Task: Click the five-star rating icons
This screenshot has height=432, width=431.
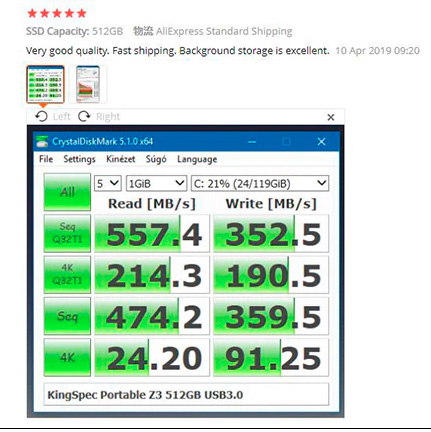Action: 57,13
